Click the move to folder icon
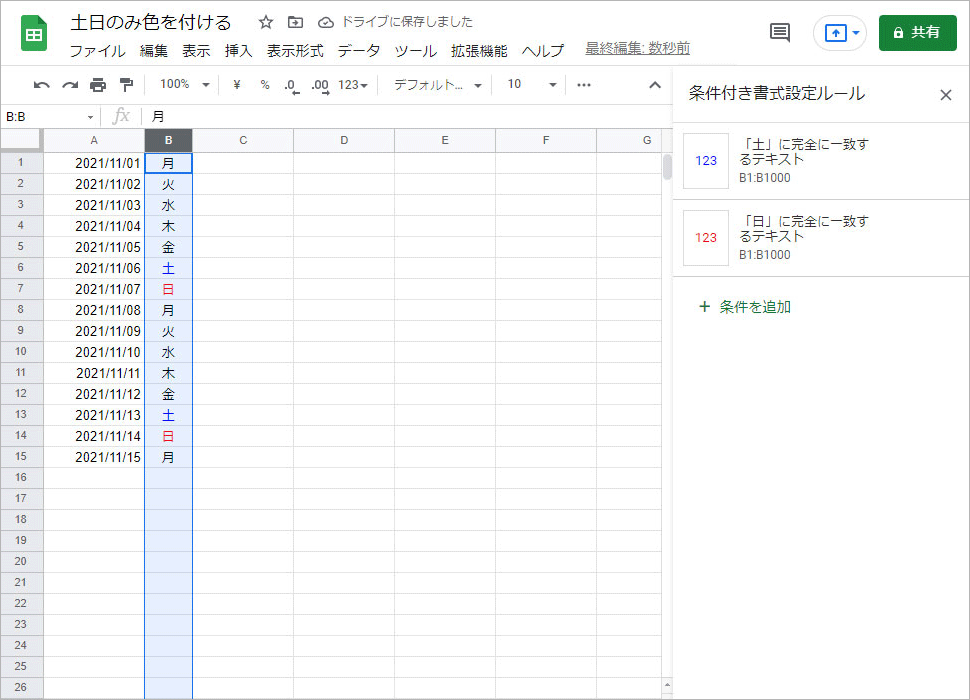970x700 pixels. 296,23
